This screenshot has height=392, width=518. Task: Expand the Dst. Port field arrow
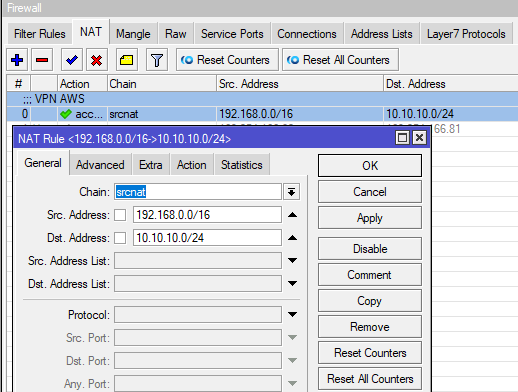[292, 361]
